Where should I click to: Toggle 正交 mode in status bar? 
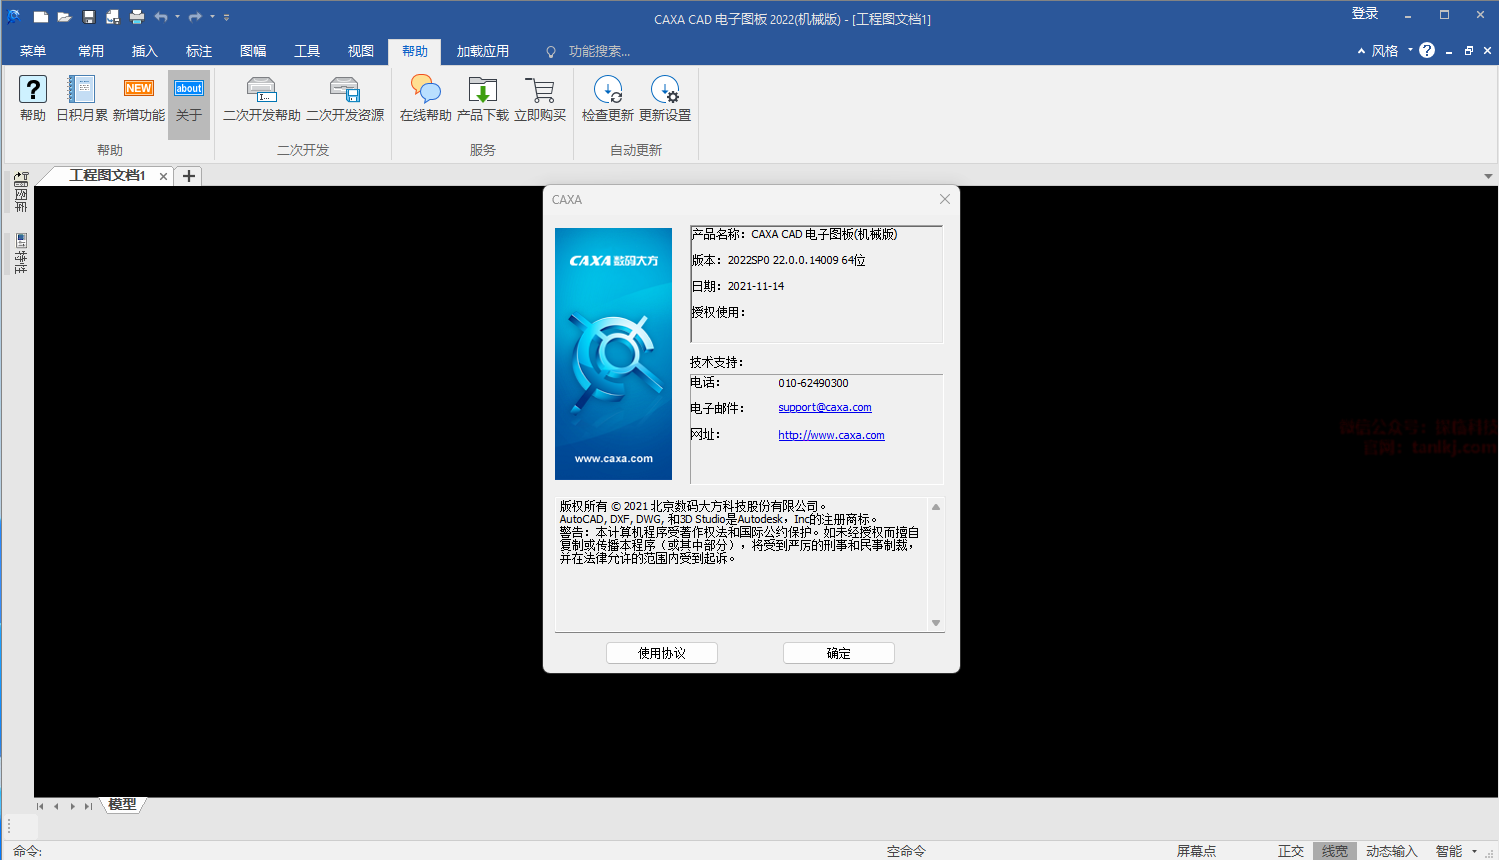[1290, 851]
